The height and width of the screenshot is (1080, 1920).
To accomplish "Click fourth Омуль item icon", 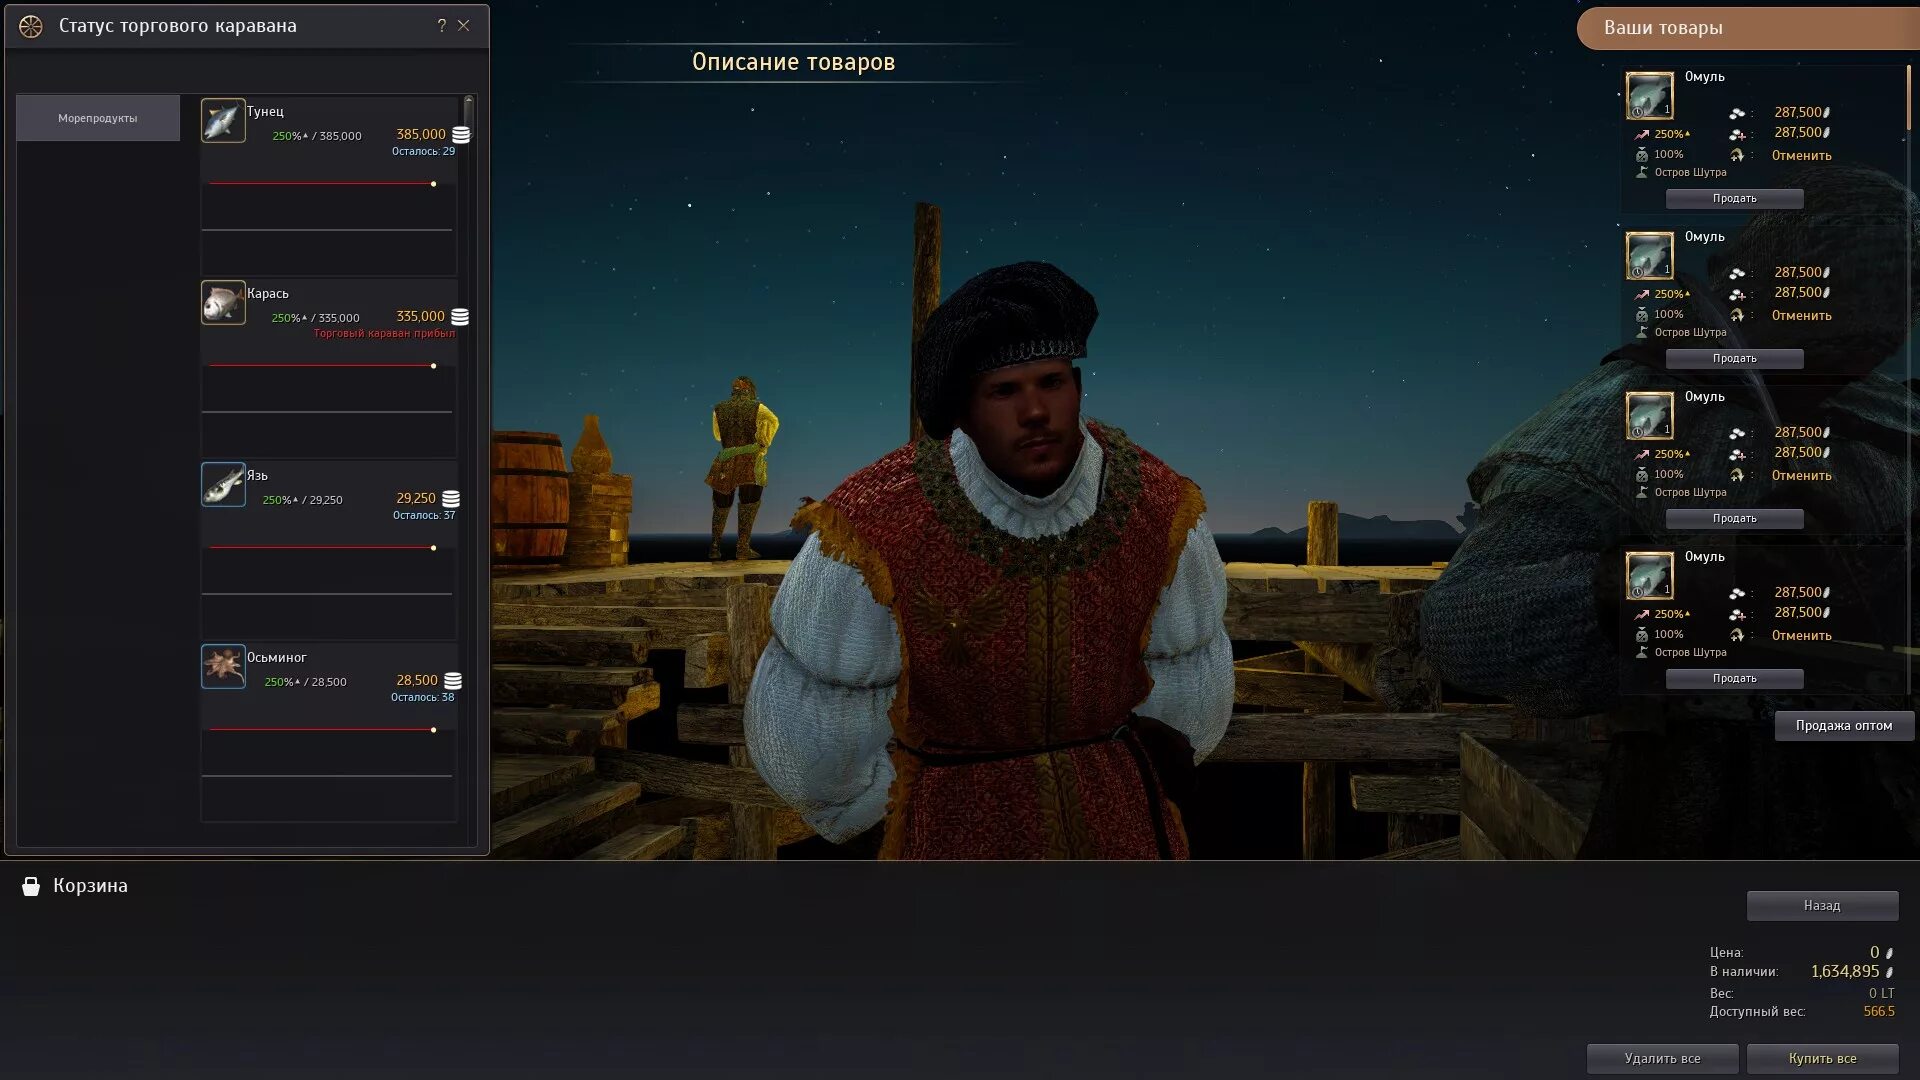I will point(1649,575).
